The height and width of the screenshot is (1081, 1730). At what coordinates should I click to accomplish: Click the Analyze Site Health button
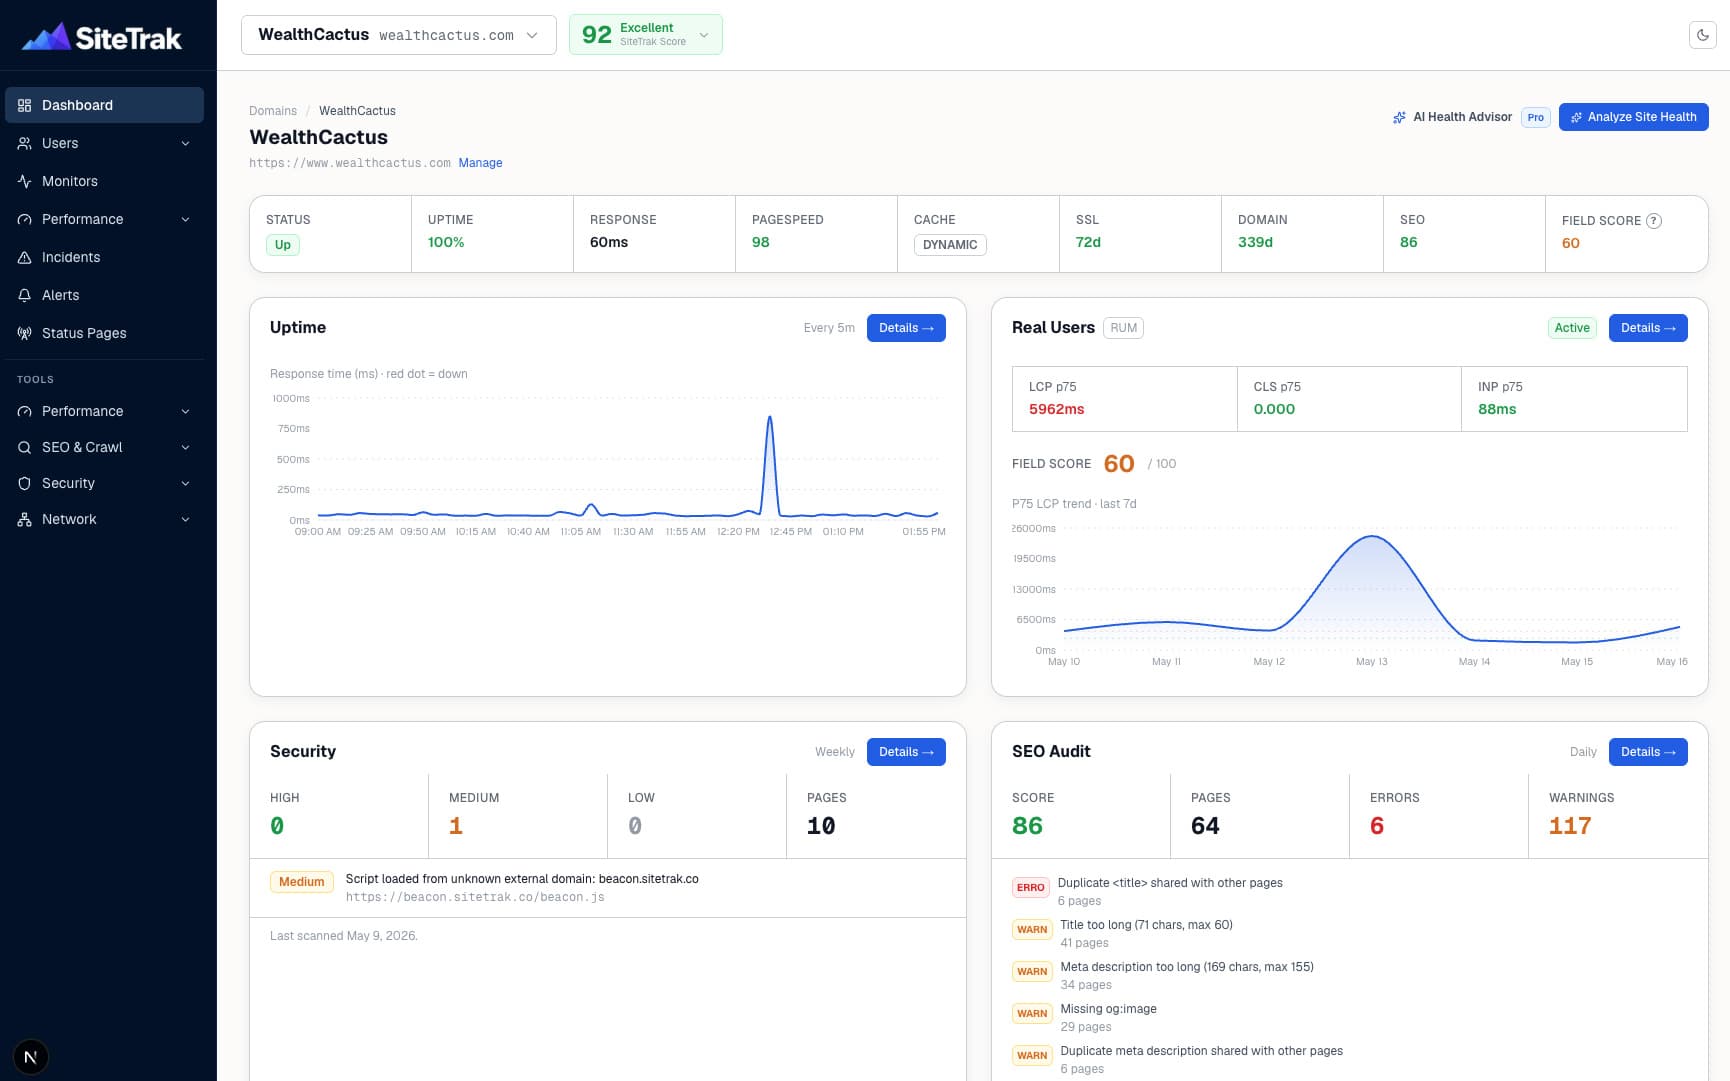[x=1633, y=117]
